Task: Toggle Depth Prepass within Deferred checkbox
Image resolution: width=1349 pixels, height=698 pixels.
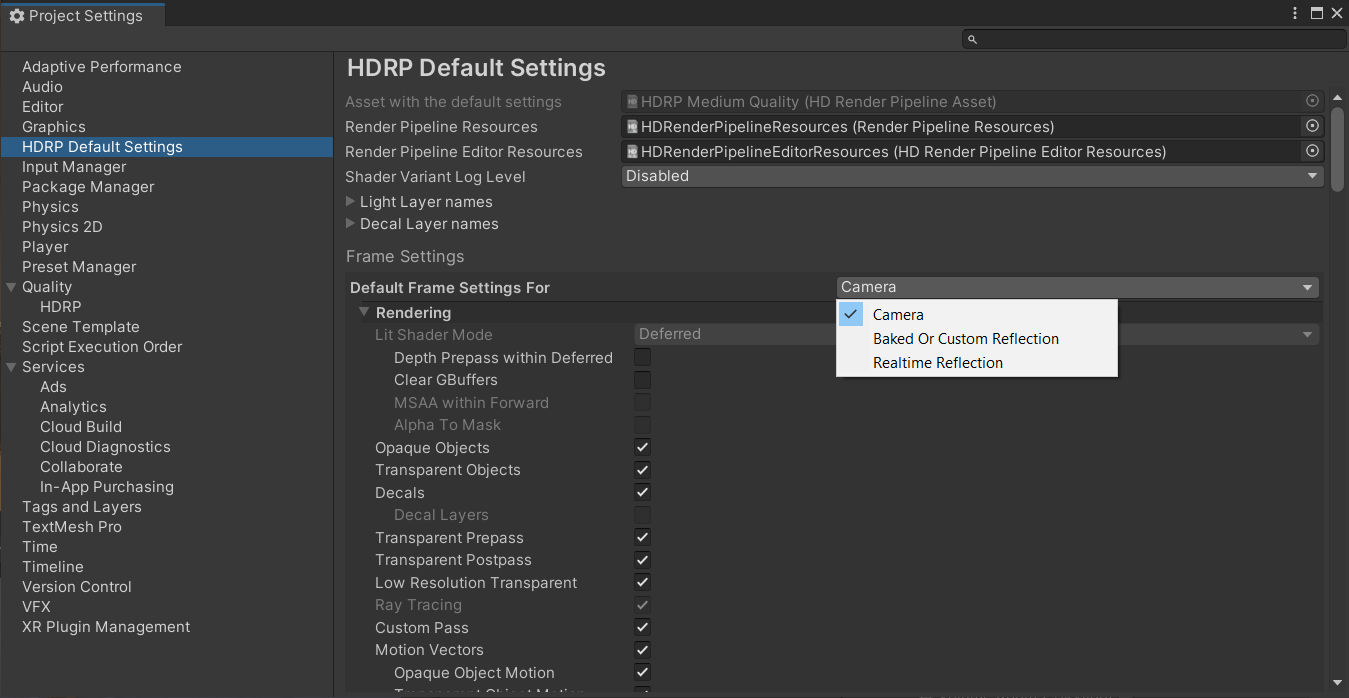Action: pyautogui.click(x=642, y=357)
